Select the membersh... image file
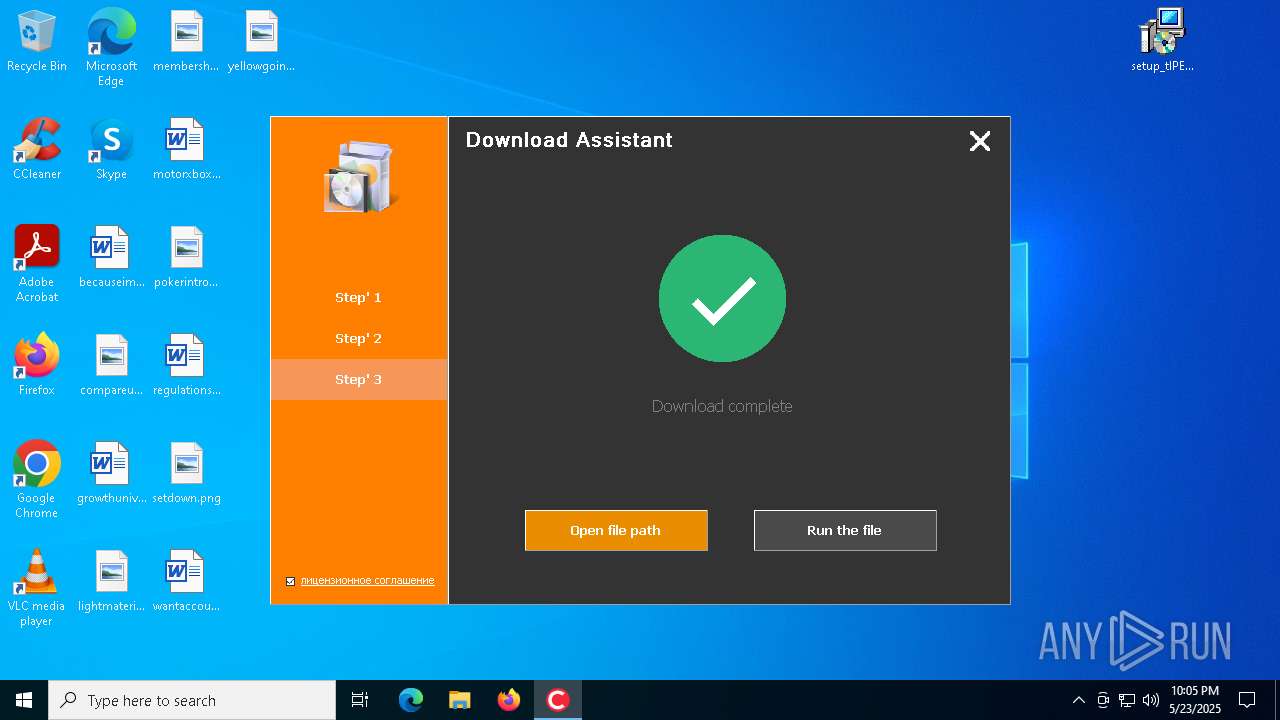1280x720 pixels. (x=186, y=42)
